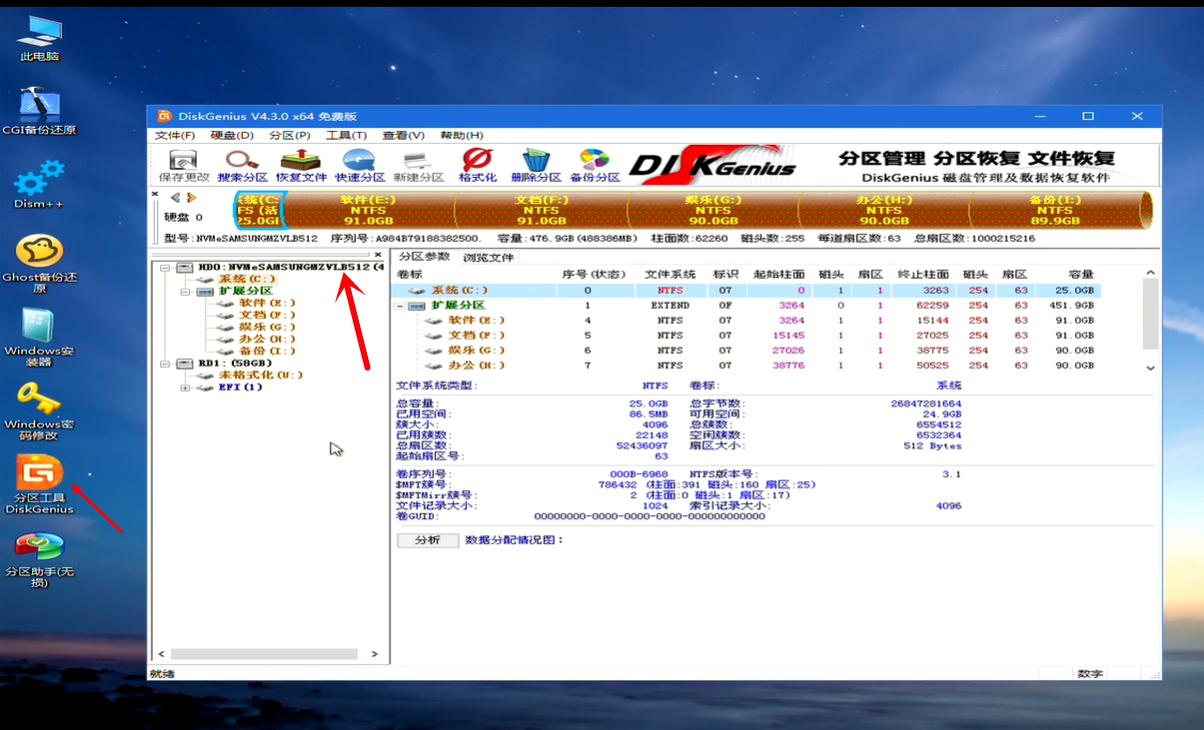This screenshot has height=730, width=1204.
Task: Collapse the HD0 NVMe SAMSUNG disk node
Action: point(164,267)
